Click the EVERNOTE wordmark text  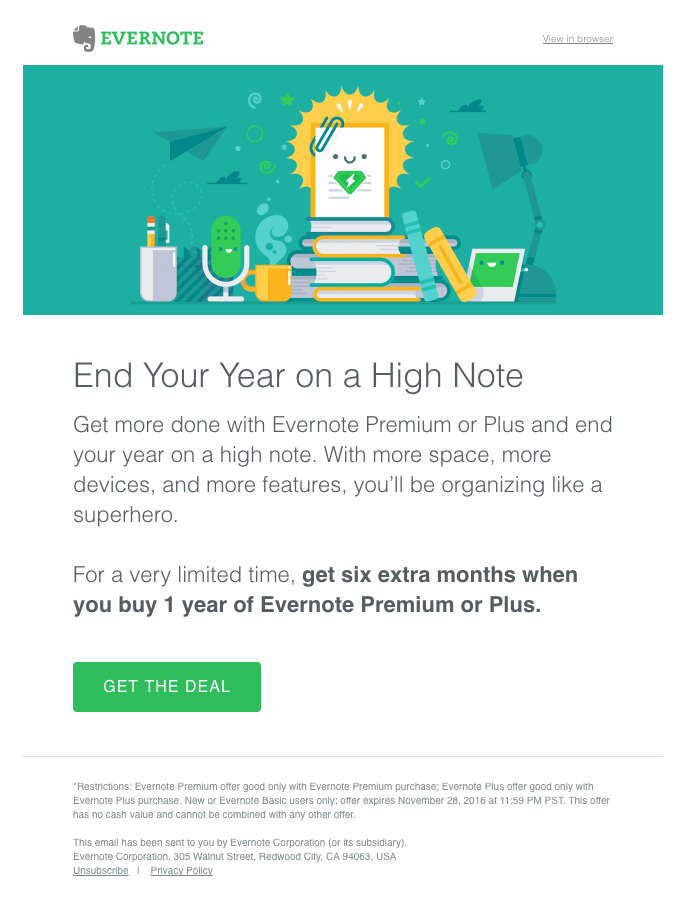click(x=151, y=39)
